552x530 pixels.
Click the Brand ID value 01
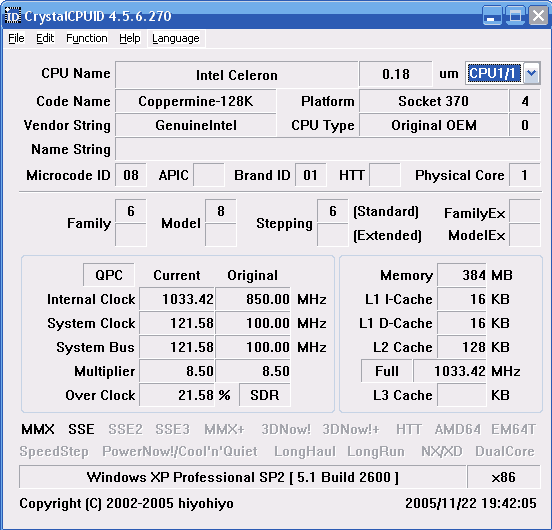coord(310,175)
